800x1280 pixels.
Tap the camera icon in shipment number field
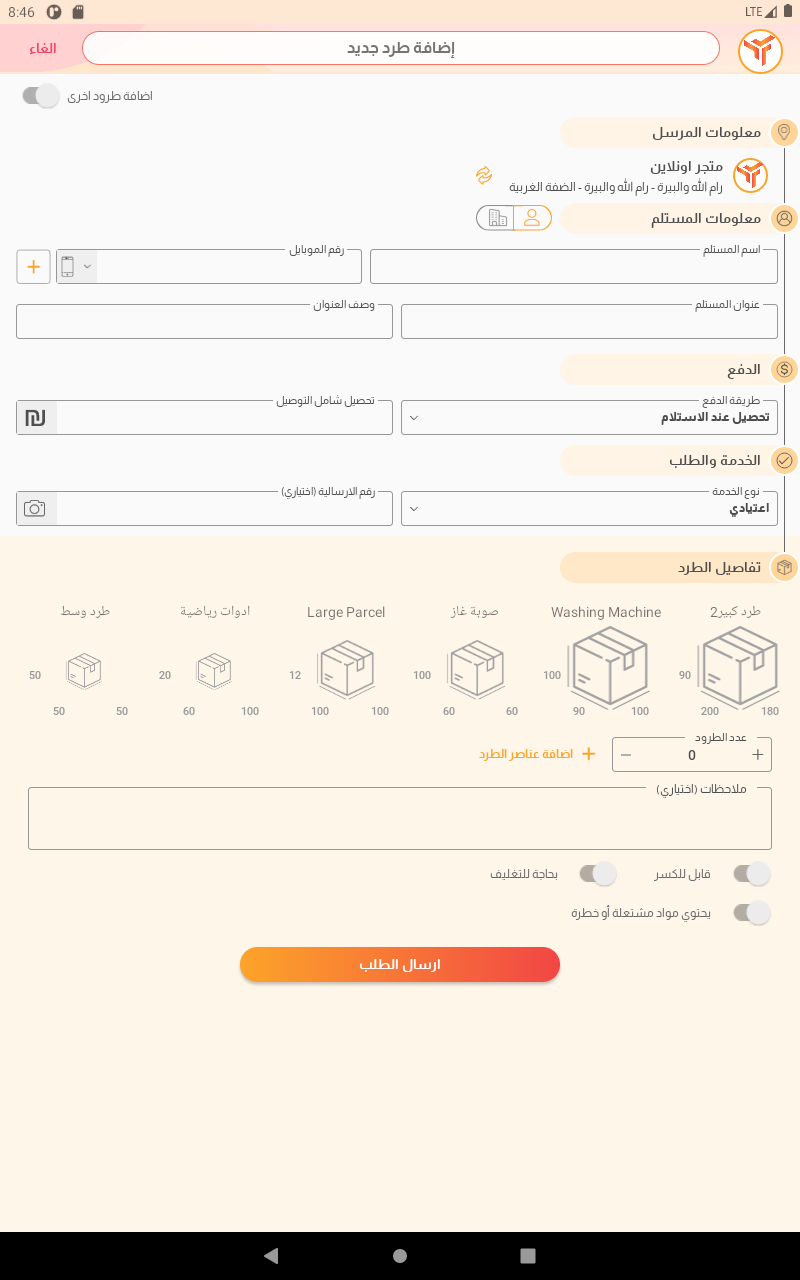35,508
